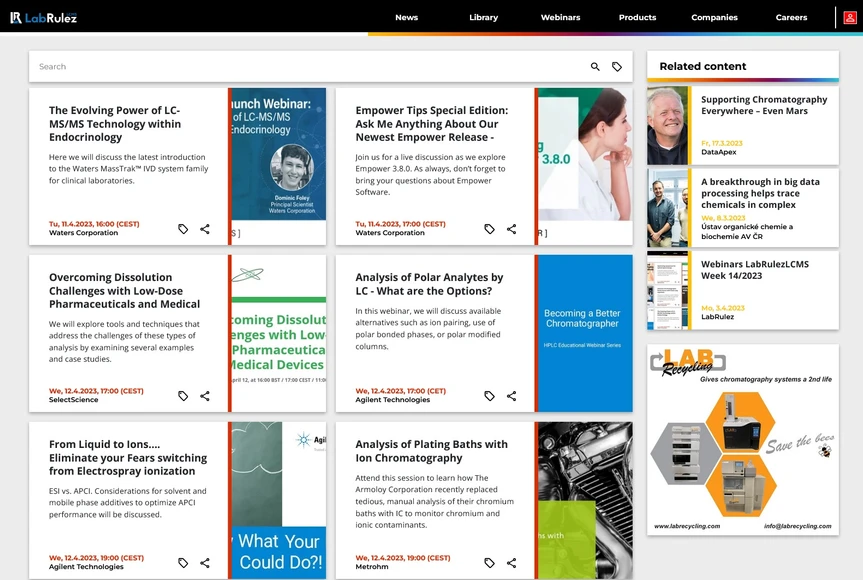Click 'Agilent Technologies' under From Liquid to Ions card

tap(86, 566)
